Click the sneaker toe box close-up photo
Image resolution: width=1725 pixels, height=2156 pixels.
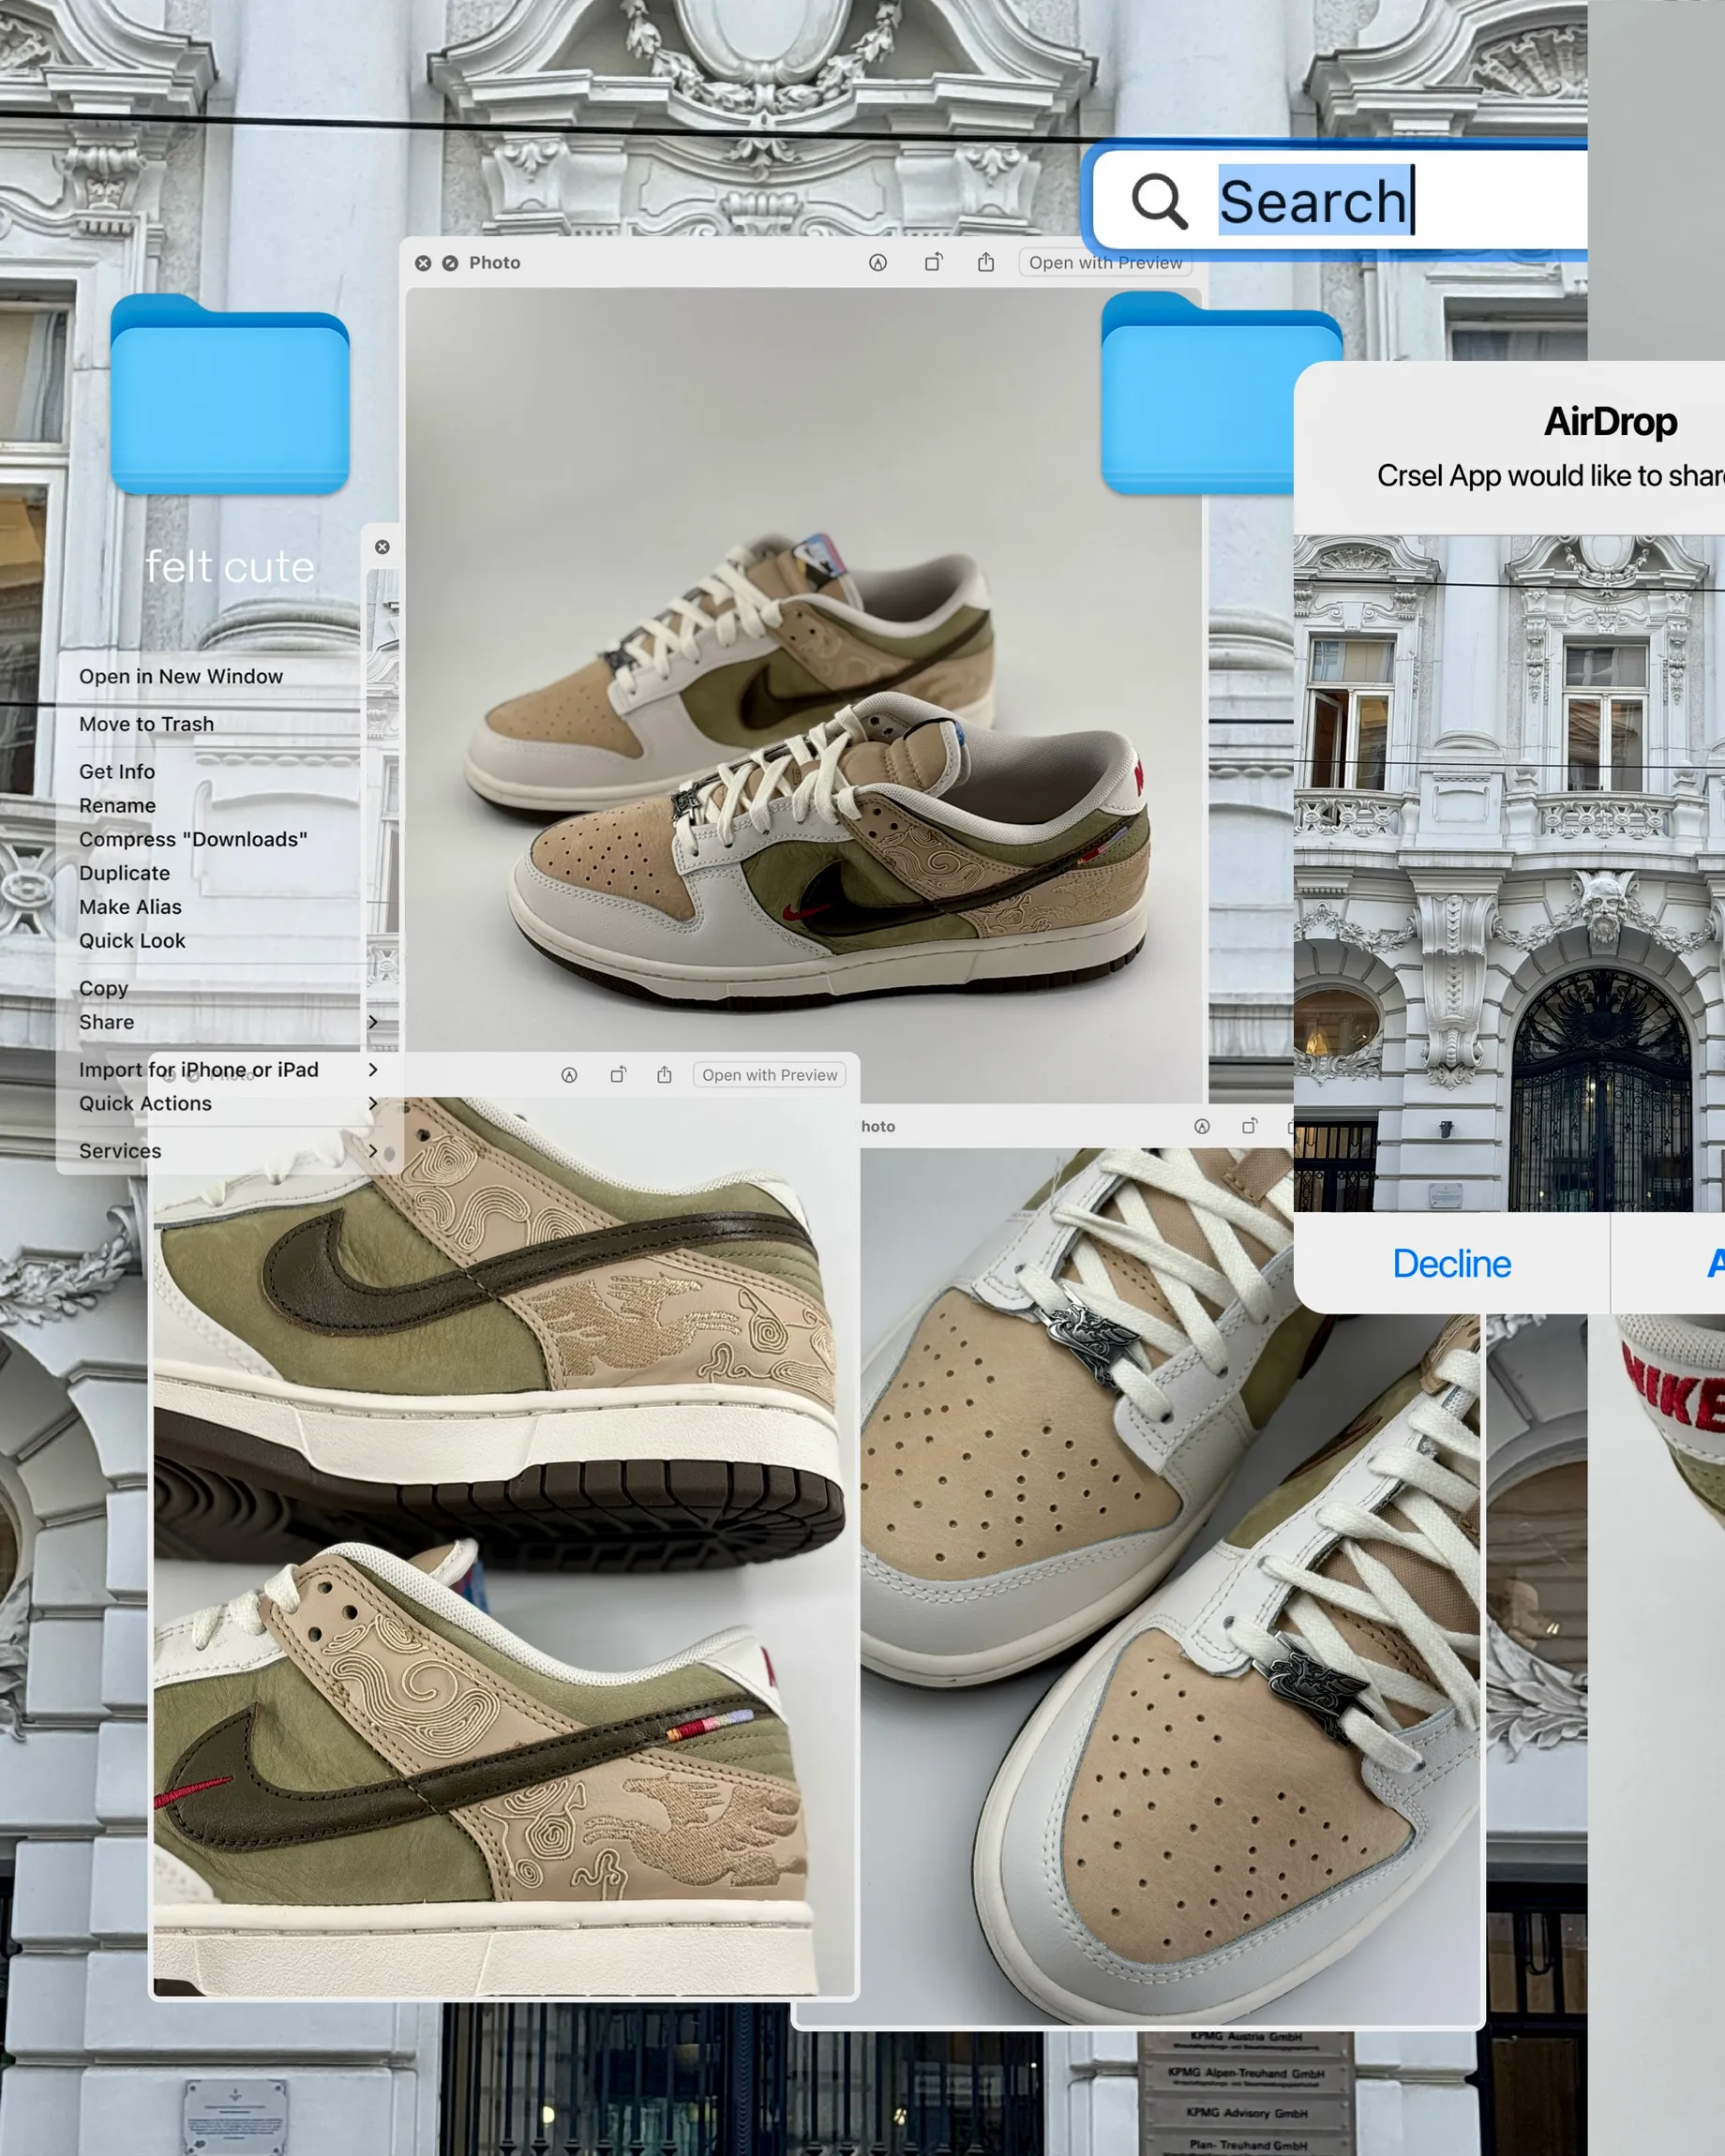pyautogui.click(x=1170, y=1587)
